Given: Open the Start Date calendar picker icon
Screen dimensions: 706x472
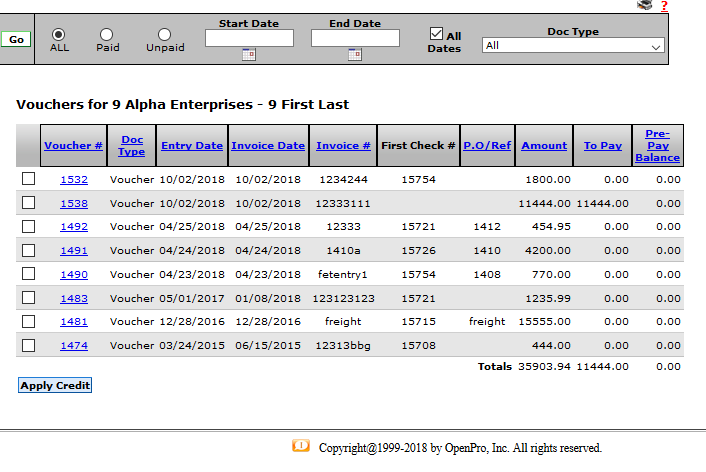Looking at the screenshot, I should tap(249, 55).
